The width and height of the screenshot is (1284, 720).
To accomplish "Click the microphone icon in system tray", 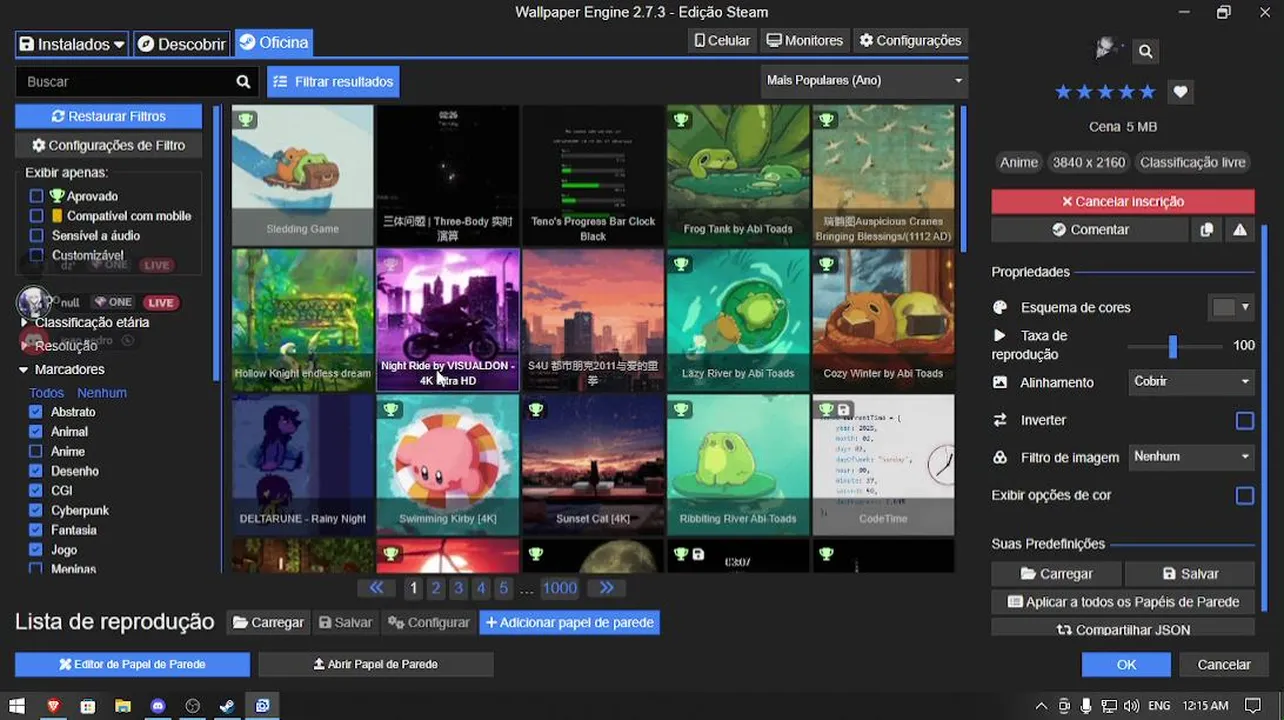I will (x=1086, y=706).
